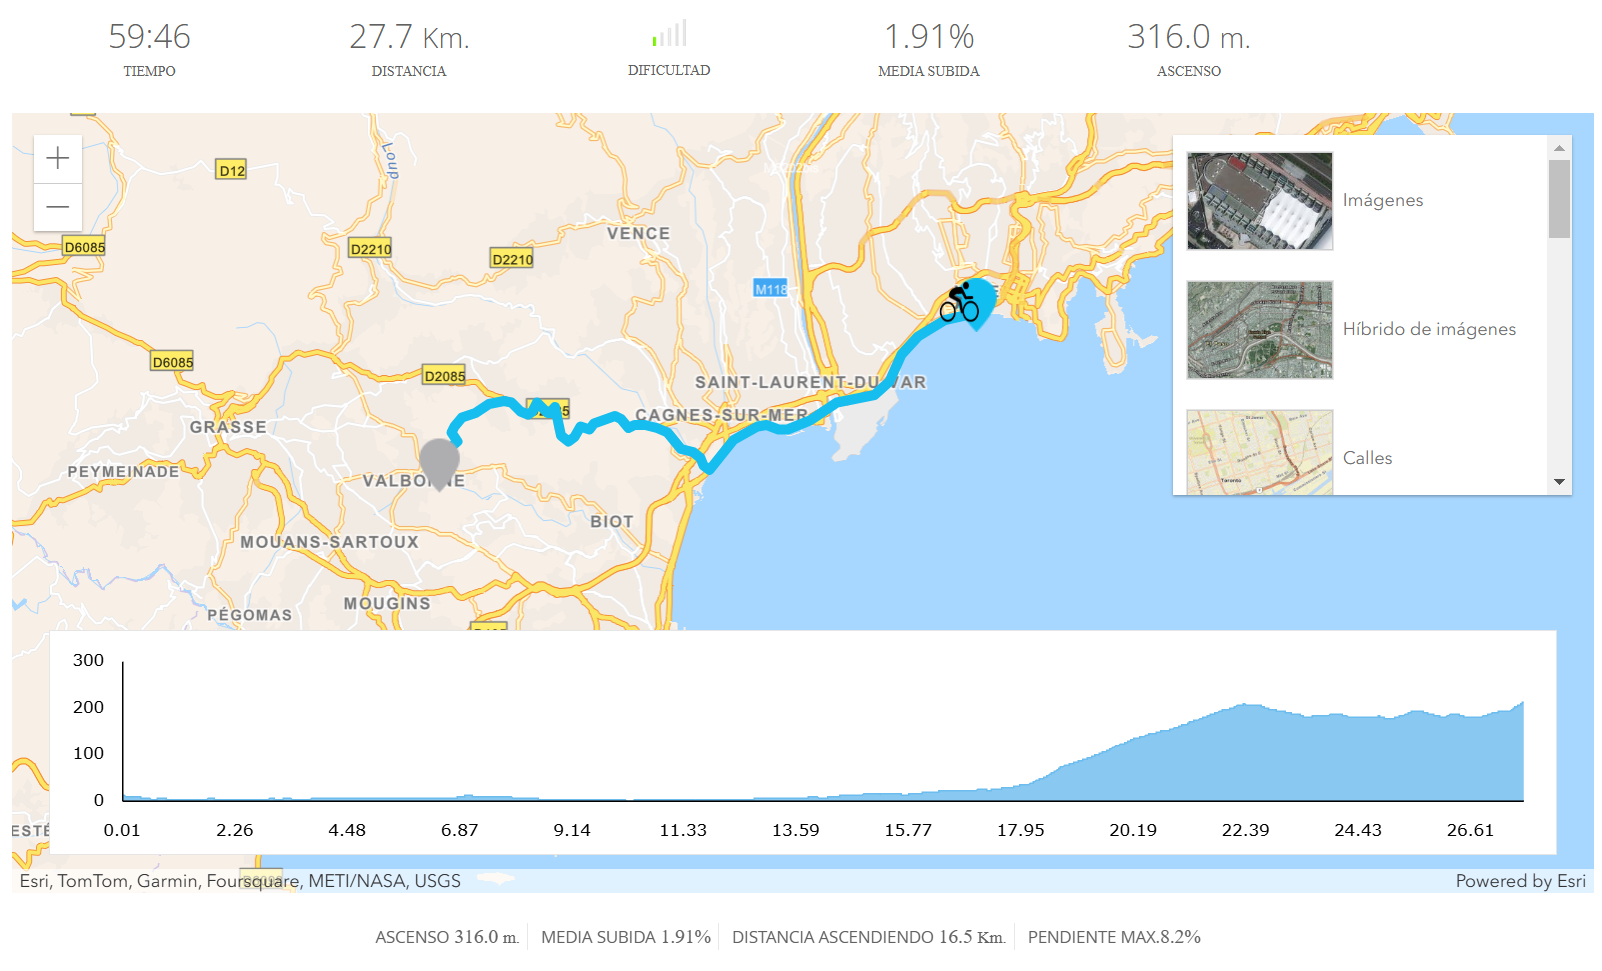Click the down arrow in the basemap panel
The height and width of the screenshot is (971, 1602).
pos(1560,482)
